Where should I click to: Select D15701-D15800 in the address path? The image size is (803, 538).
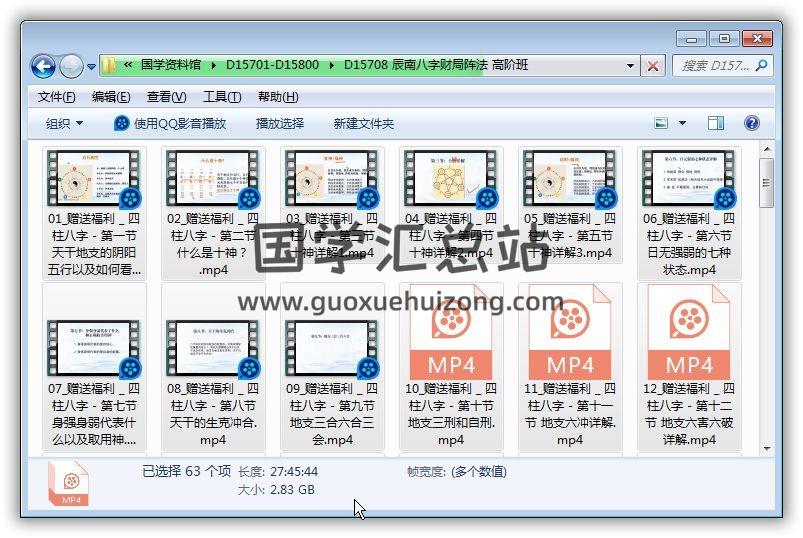272,65
